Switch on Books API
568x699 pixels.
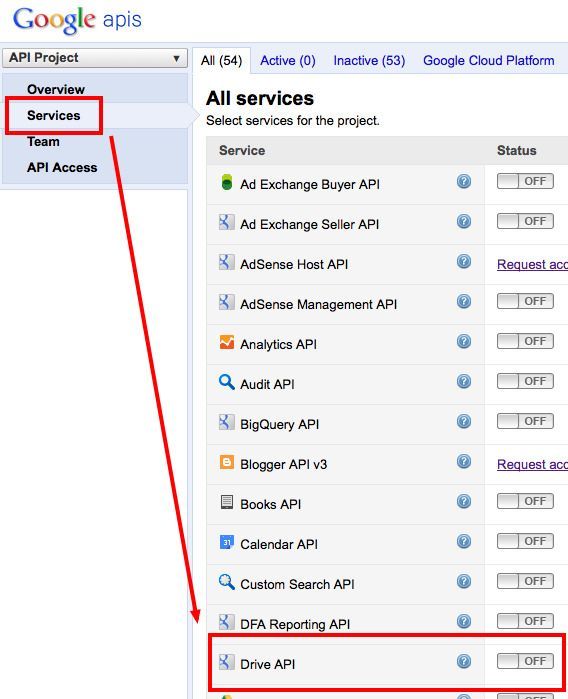pos(525,502)
